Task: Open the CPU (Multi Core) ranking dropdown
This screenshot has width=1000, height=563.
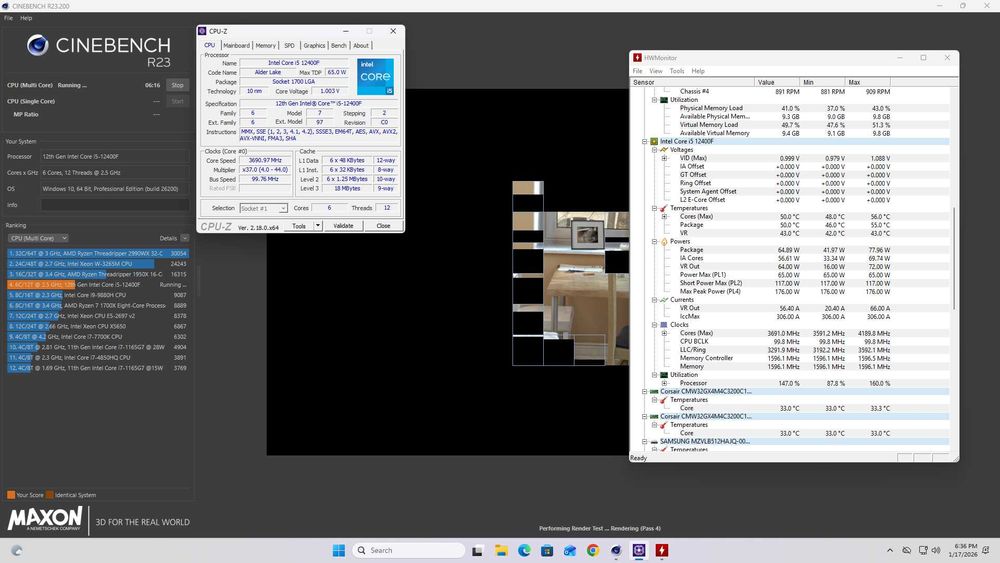Action: (x=38, y=238)
